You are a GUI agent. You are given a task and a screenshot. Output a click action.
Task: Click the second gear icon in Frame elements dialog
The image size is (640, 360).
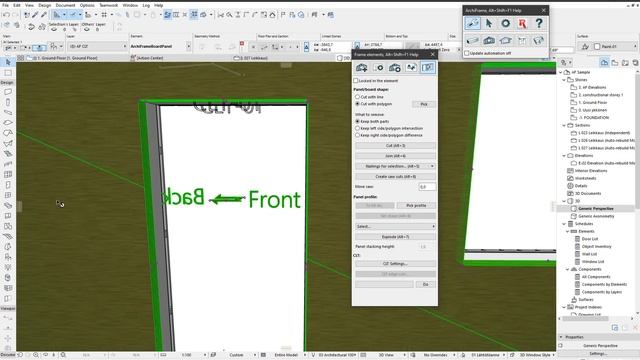pos(378,67)
